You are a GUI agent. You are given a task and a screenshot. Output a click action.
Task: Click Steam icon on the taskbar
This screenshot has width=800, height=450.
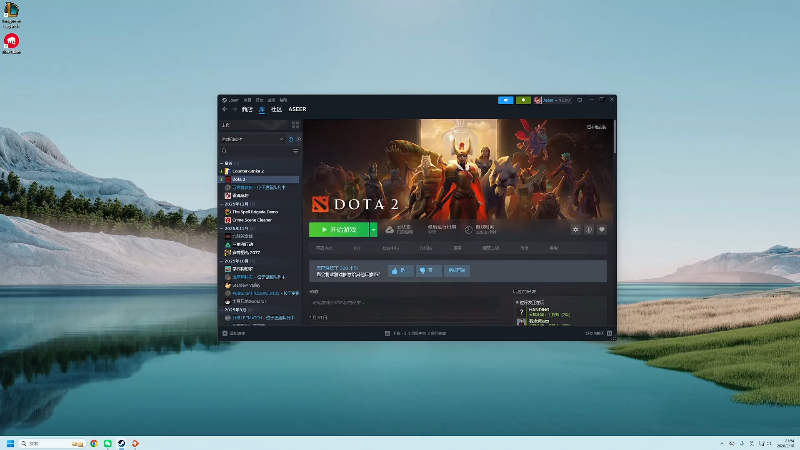[121, 443]
